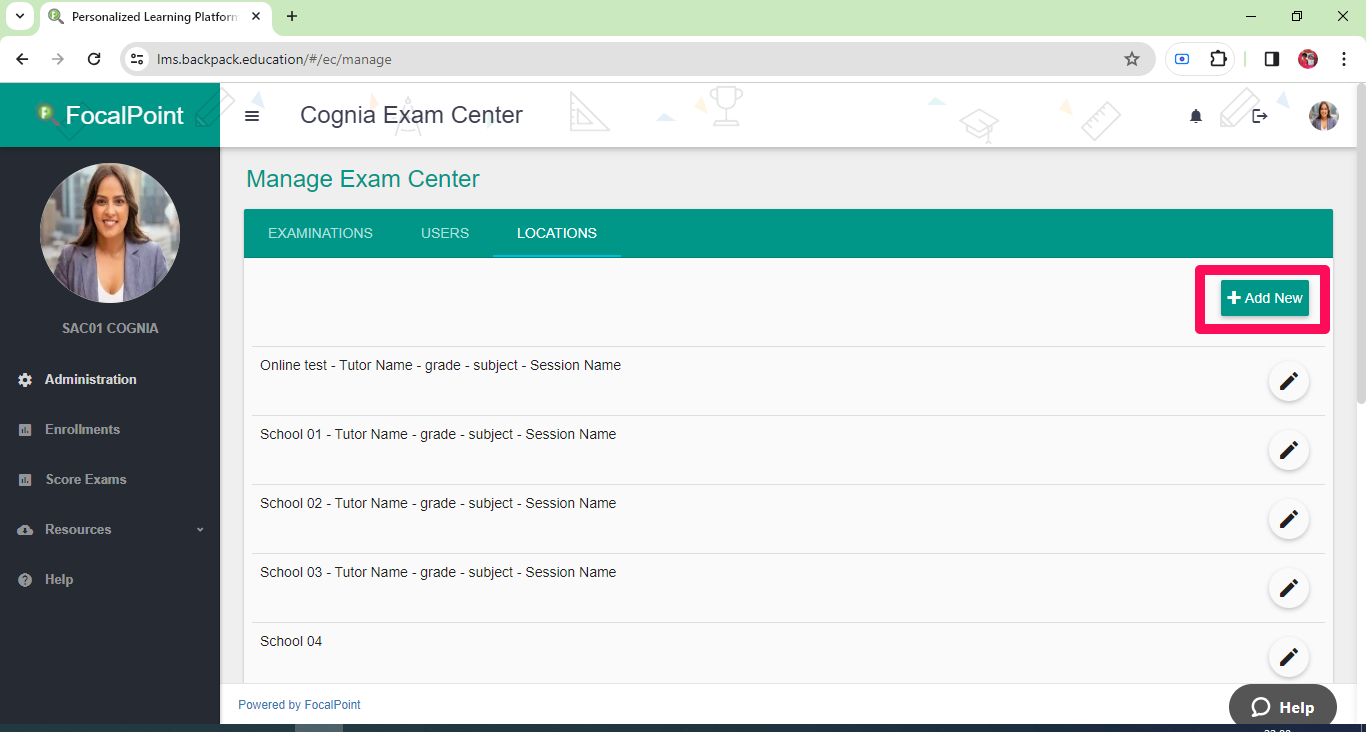Click the Help question mark icon in sidebar
Image resolution: width=1366 pixels, height=732 pixels.
[x=25, y=580]
